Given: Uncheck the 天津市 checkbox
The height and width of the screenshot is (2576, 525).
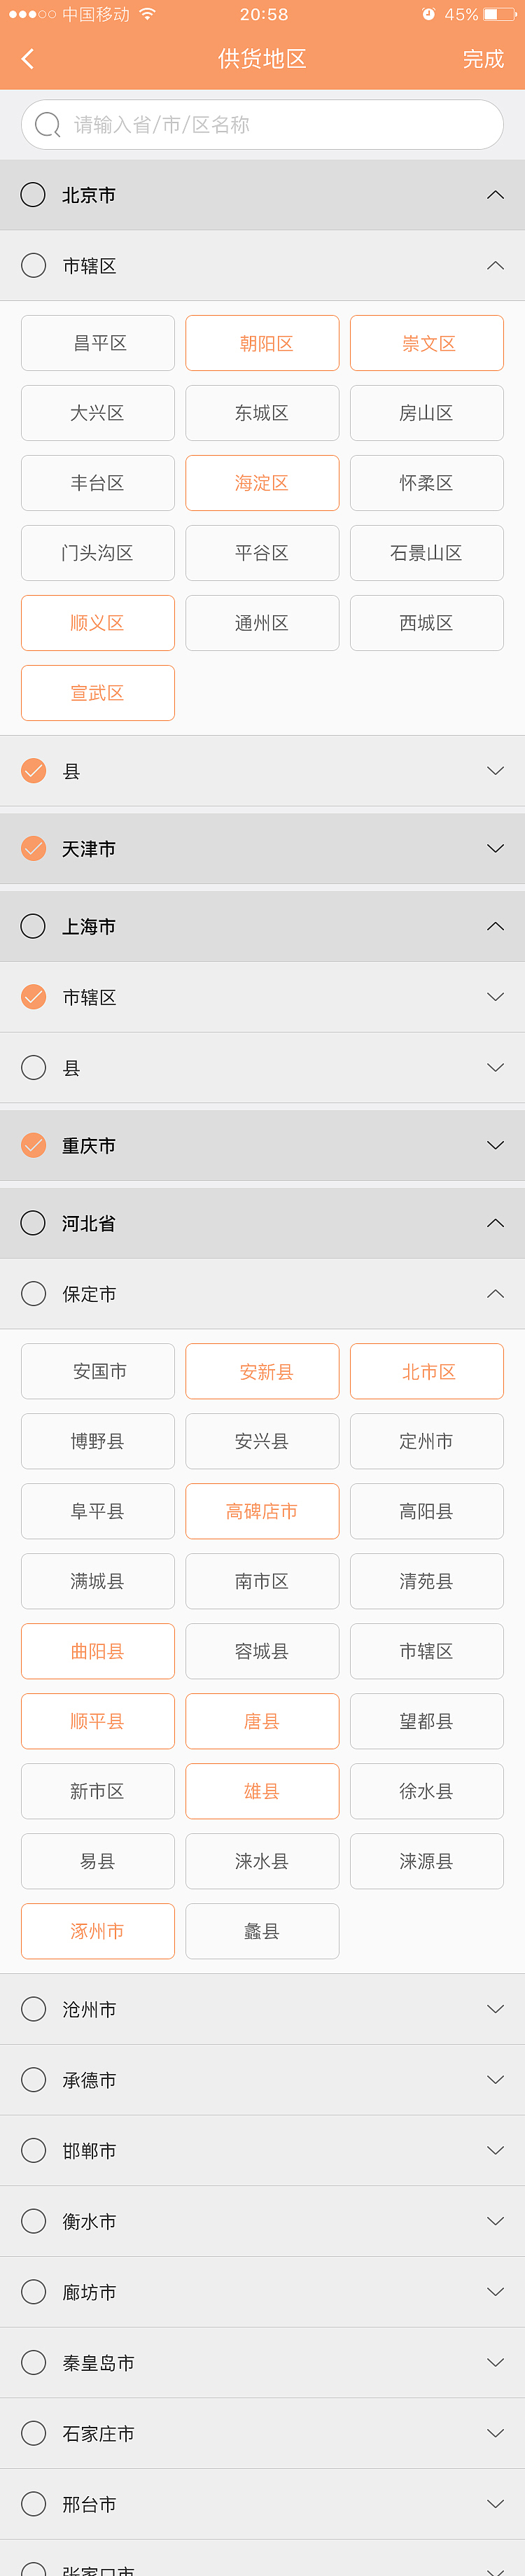Looking at the screenshot, I should 33,849.
